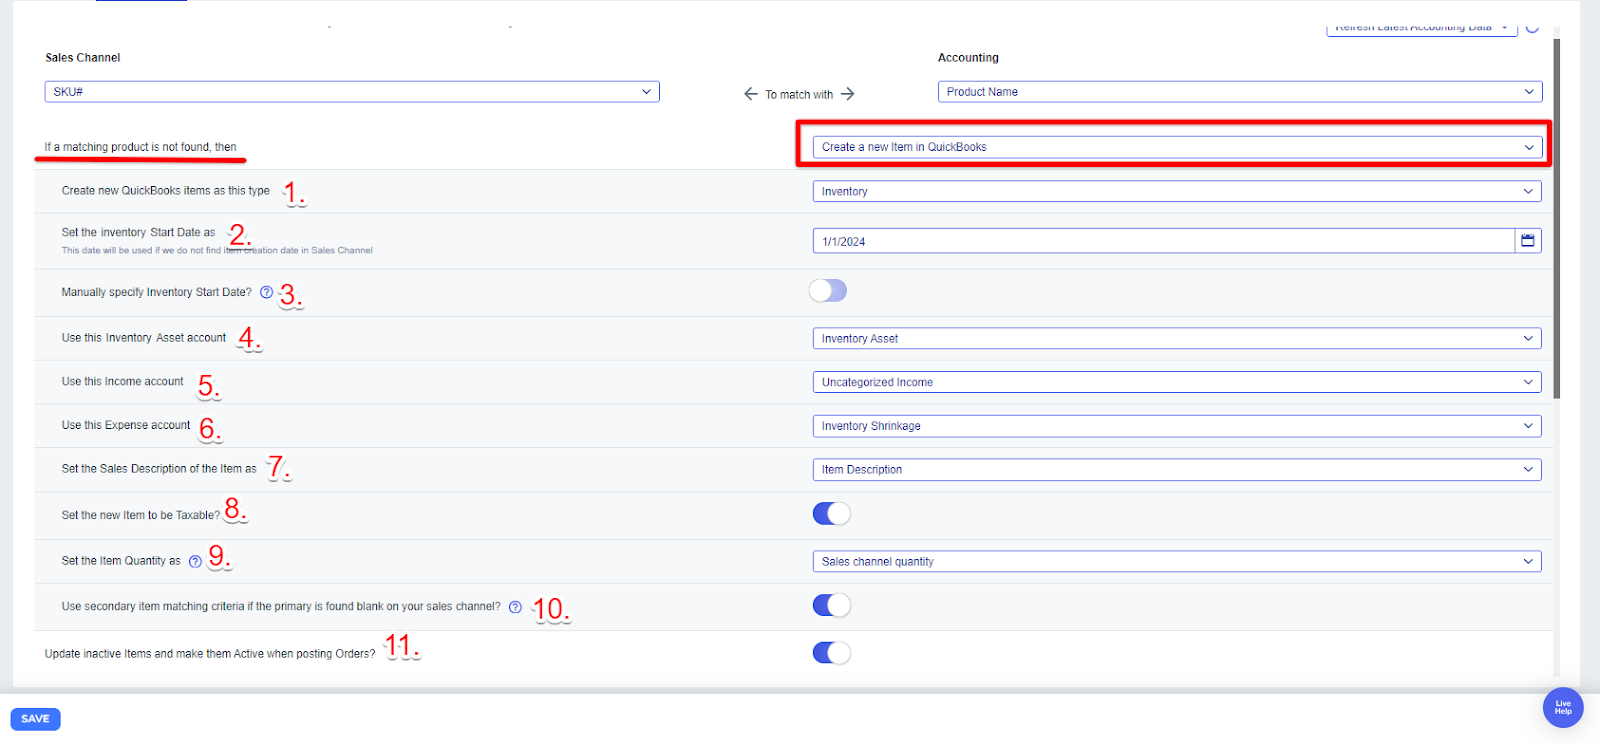Click the 'Use this Expense account' label
1600x746 pixels.
[x=126, y=426]
